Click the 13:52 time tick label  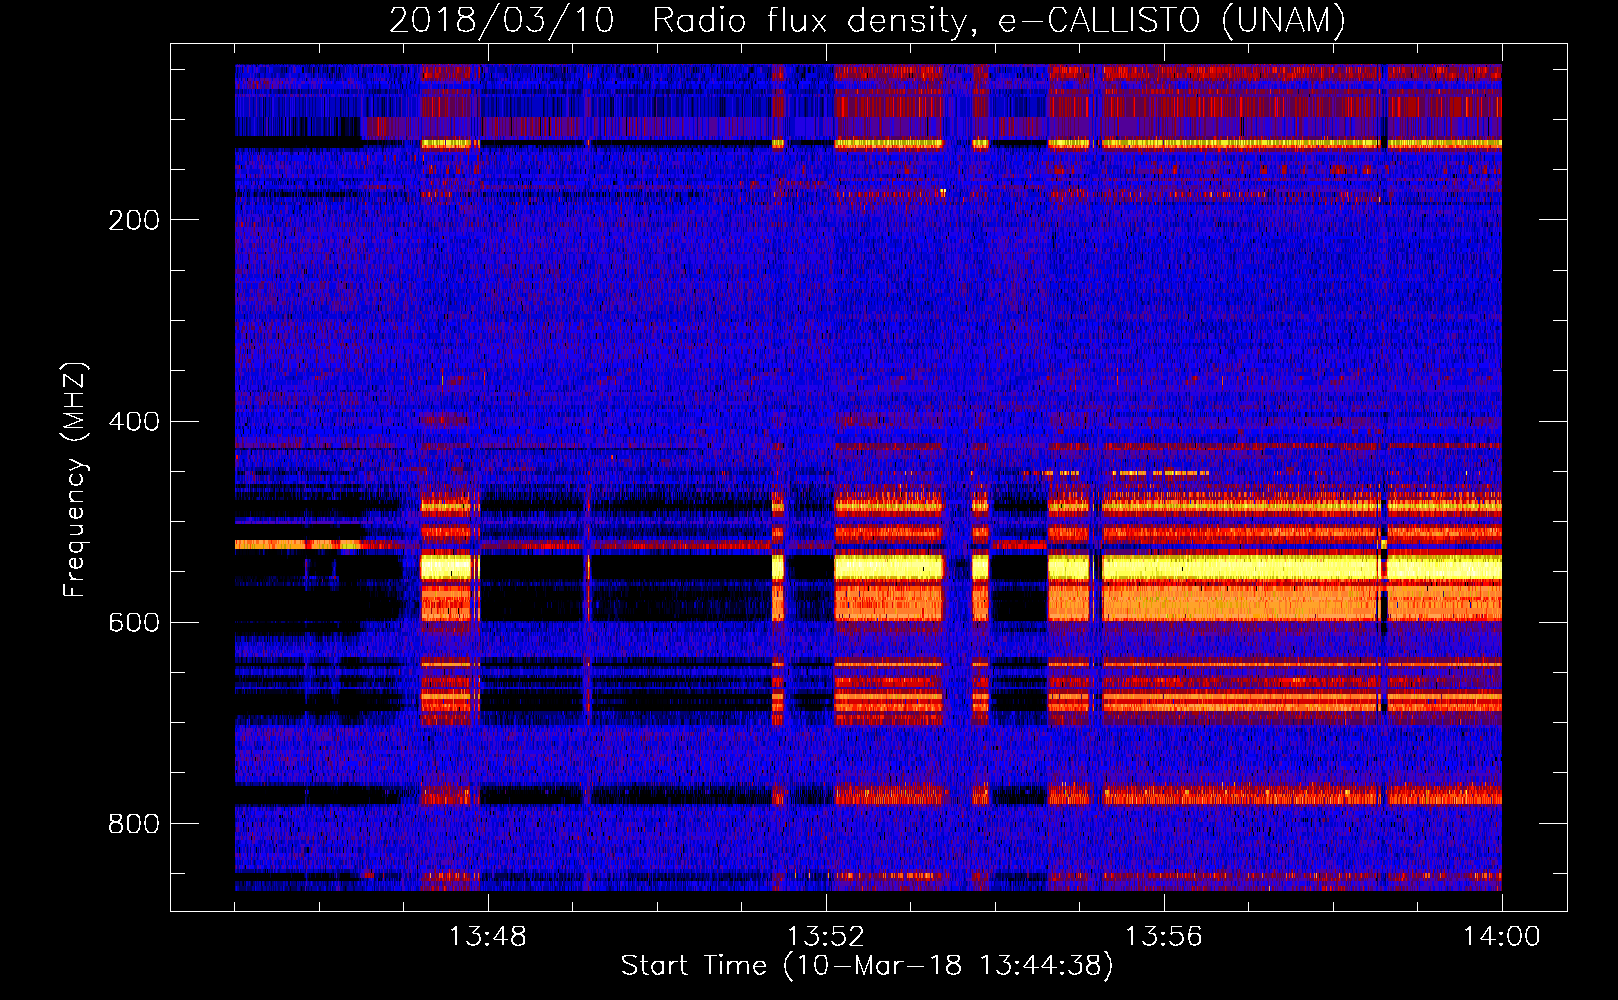[x=826, y=937]
